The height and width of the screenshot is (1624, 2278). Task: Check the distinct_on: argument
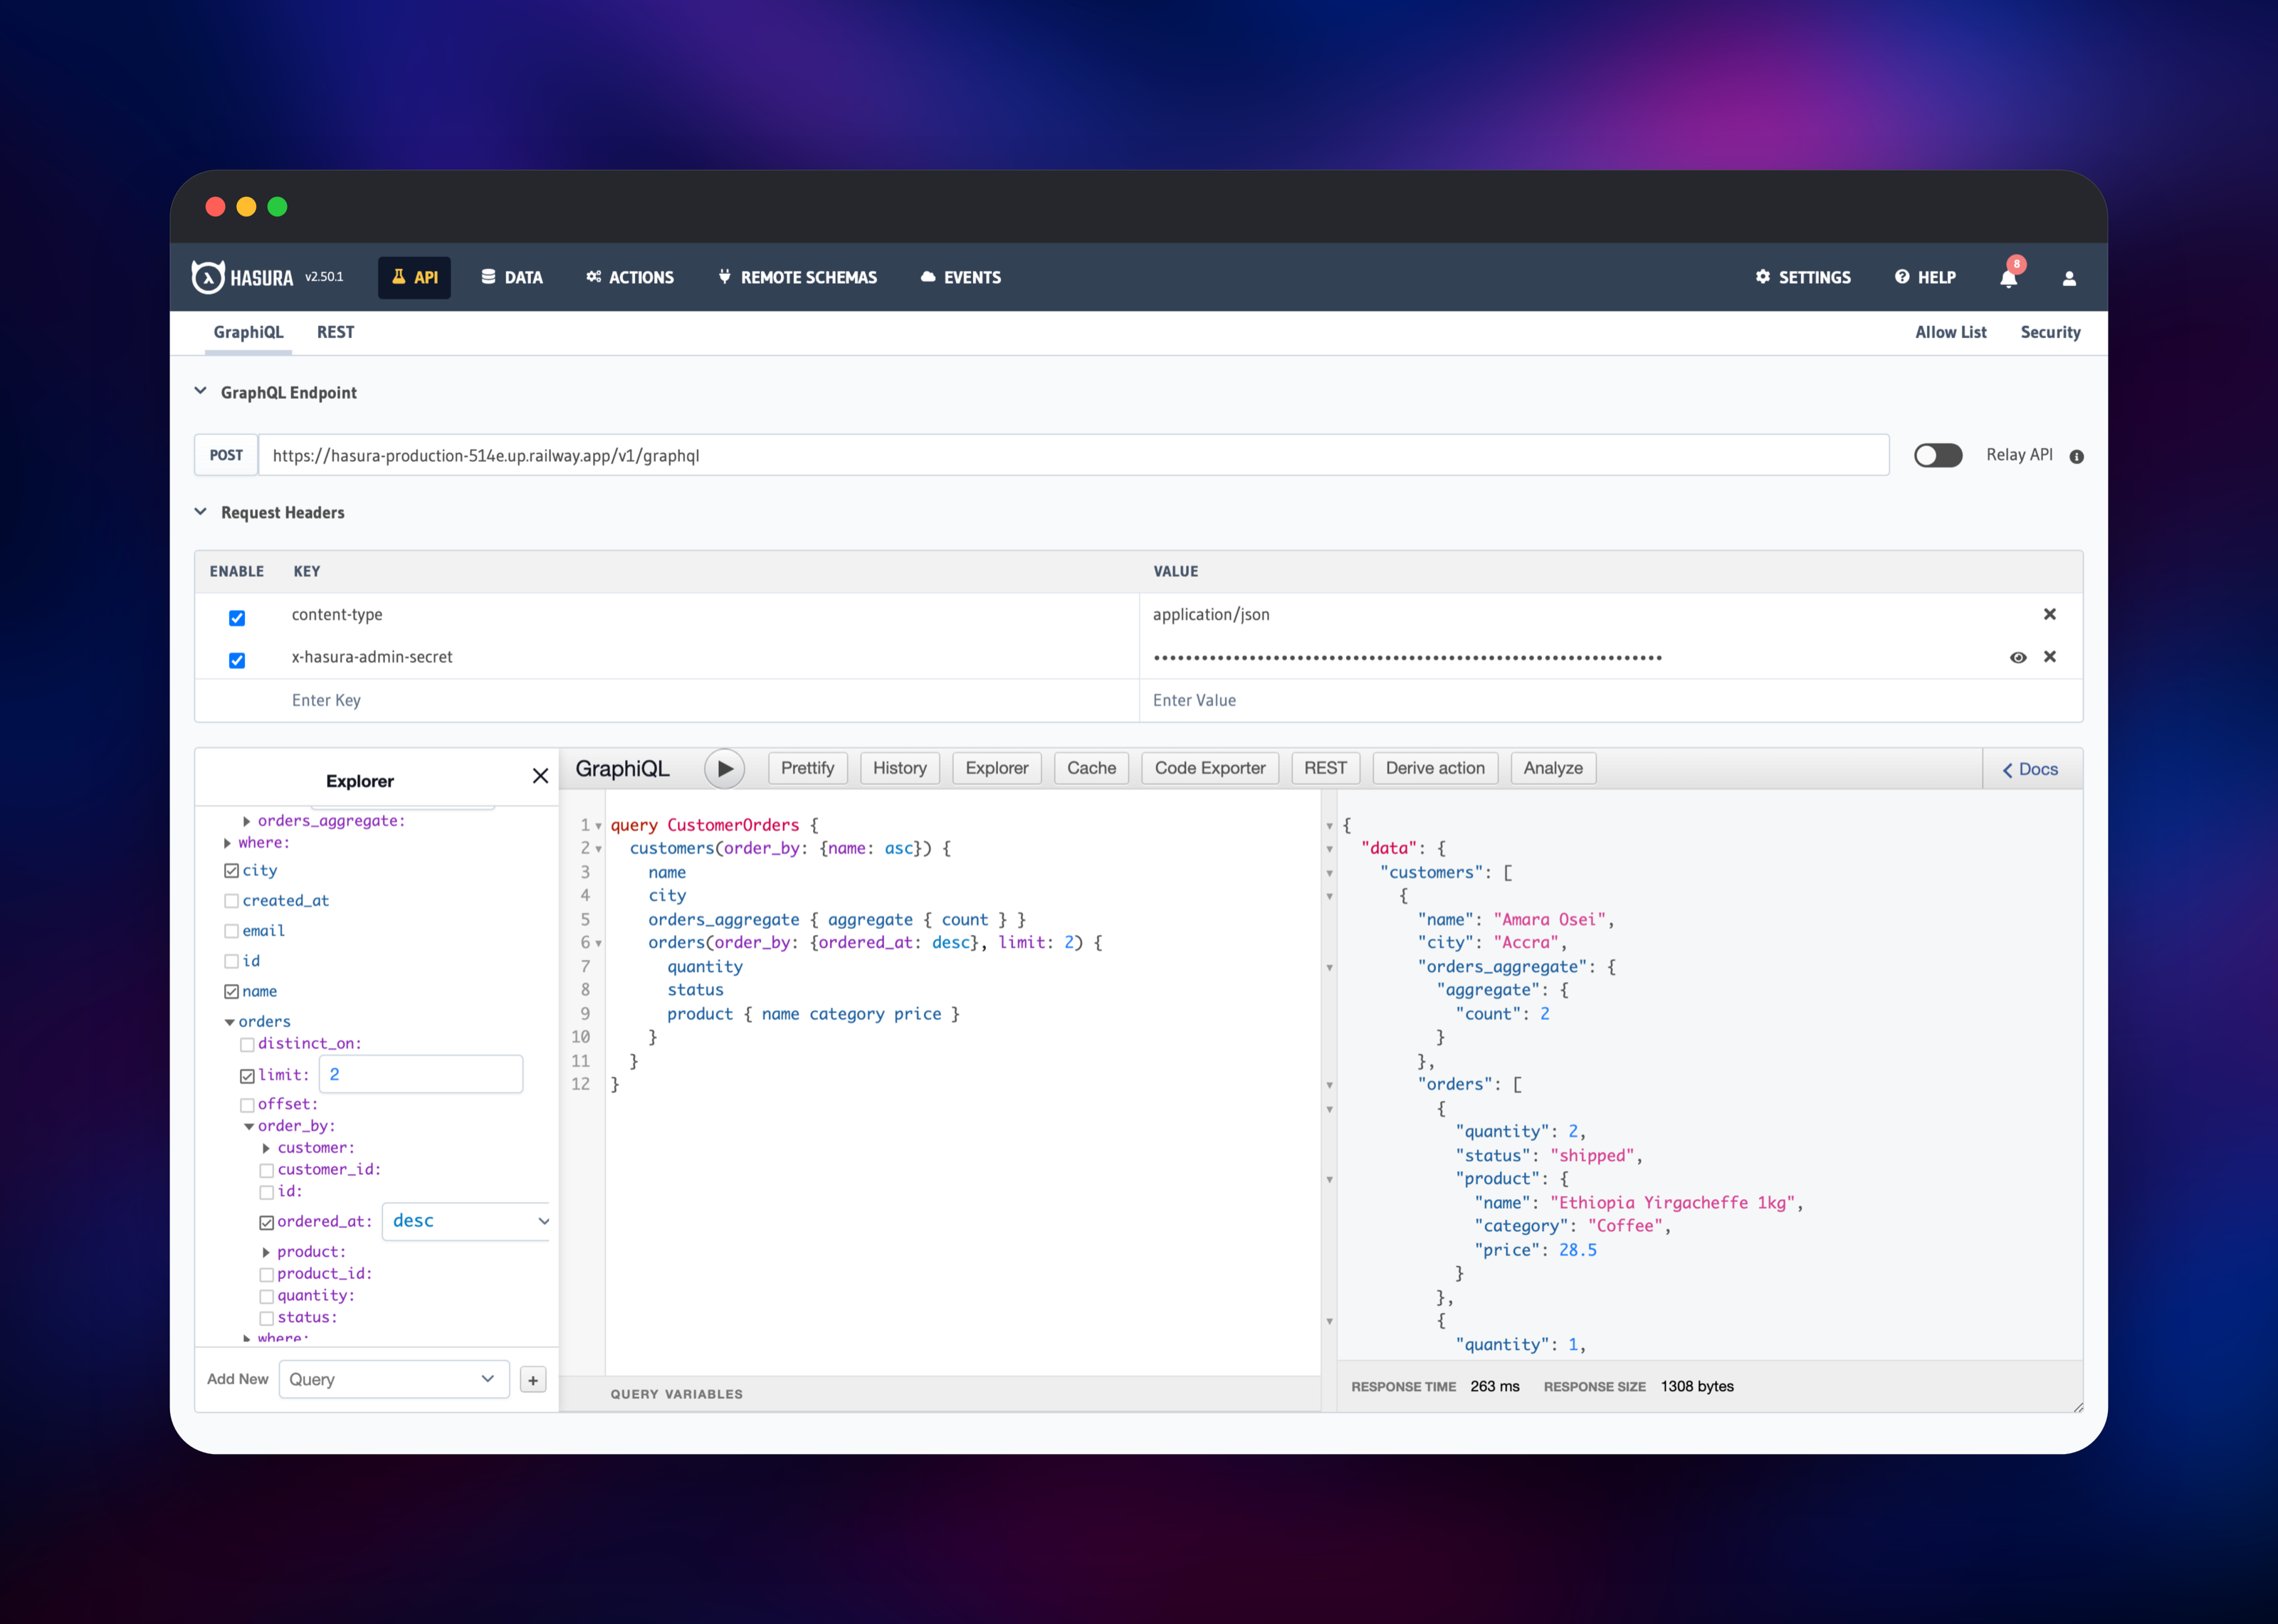coord(247,1044)
